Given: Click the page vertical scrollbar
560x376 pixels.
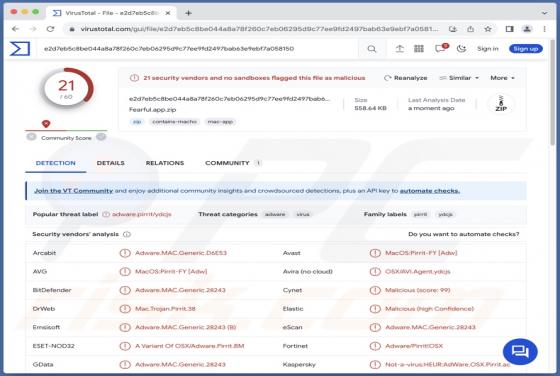Looking at the screenshot, I should [553, 92].
